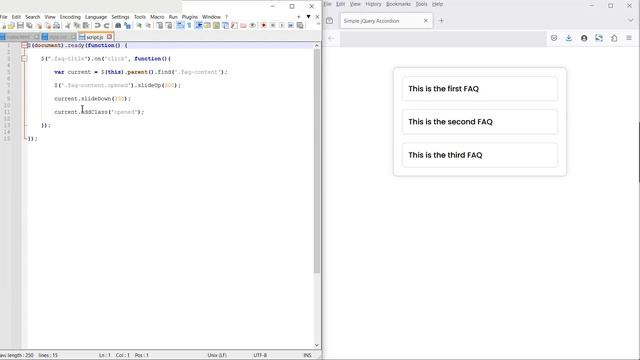640x360 pixels.
Task: Switch to the script.js tab
Action: (95, 37)
